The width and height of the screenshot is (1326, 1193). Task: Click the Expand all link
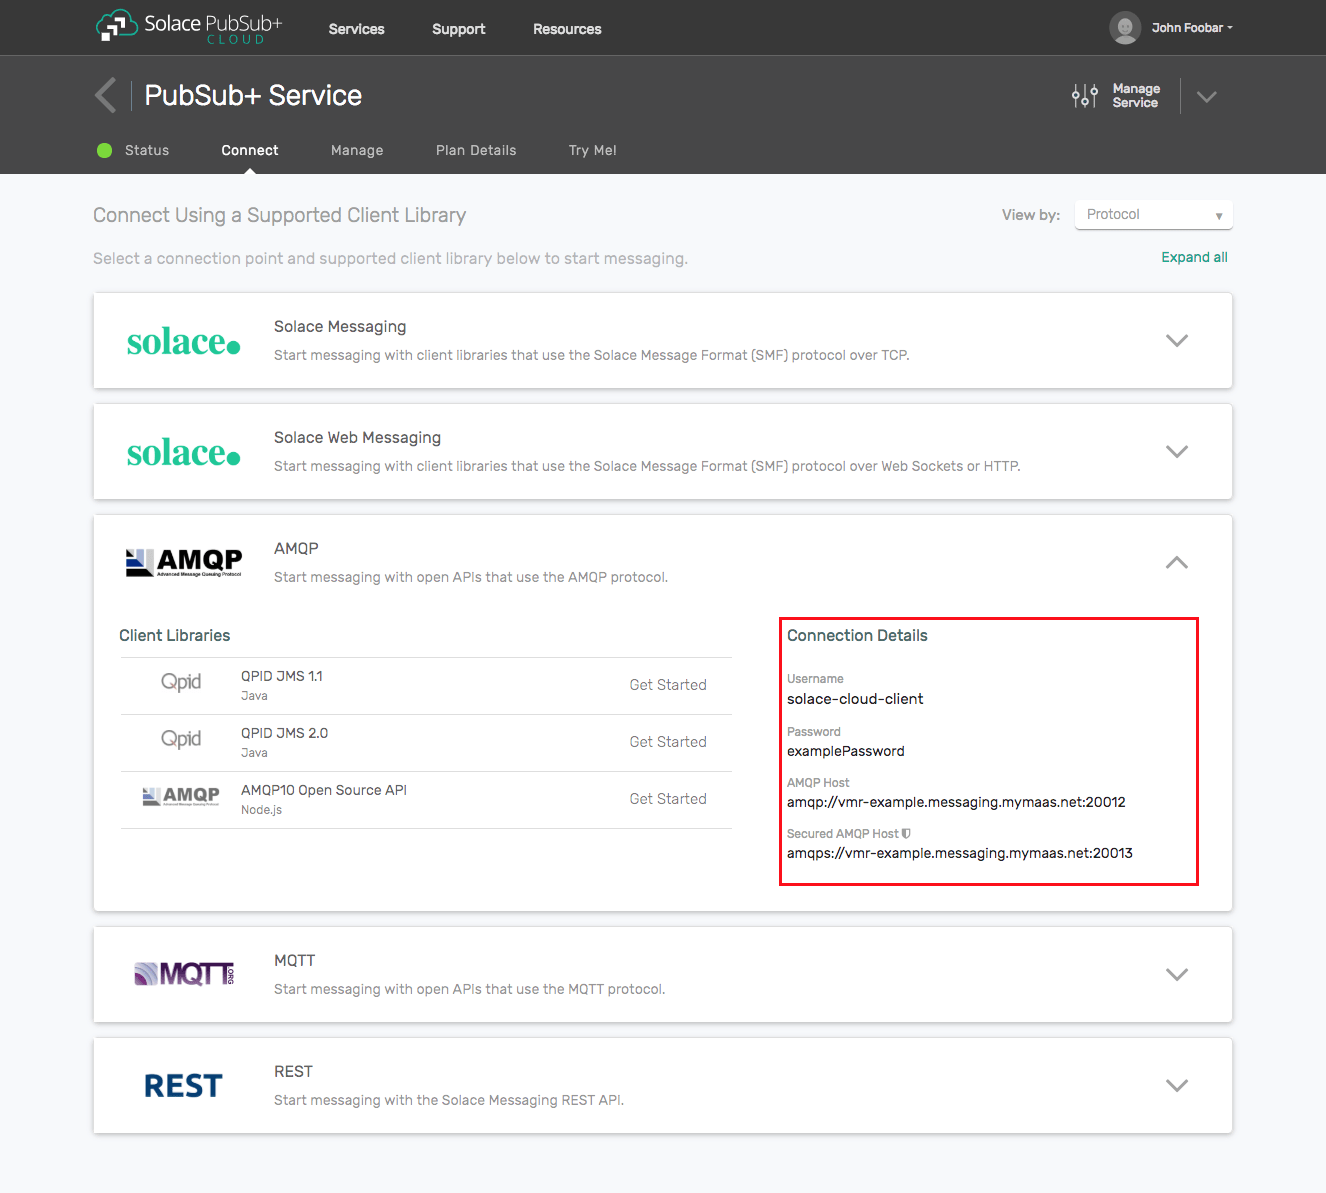1194,258
